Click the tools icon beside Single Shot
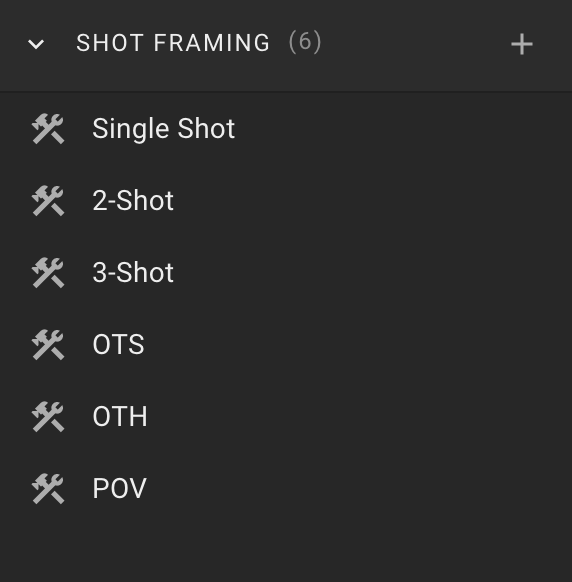The width and height of the screenshot is (572, 582). pos(48,129)
